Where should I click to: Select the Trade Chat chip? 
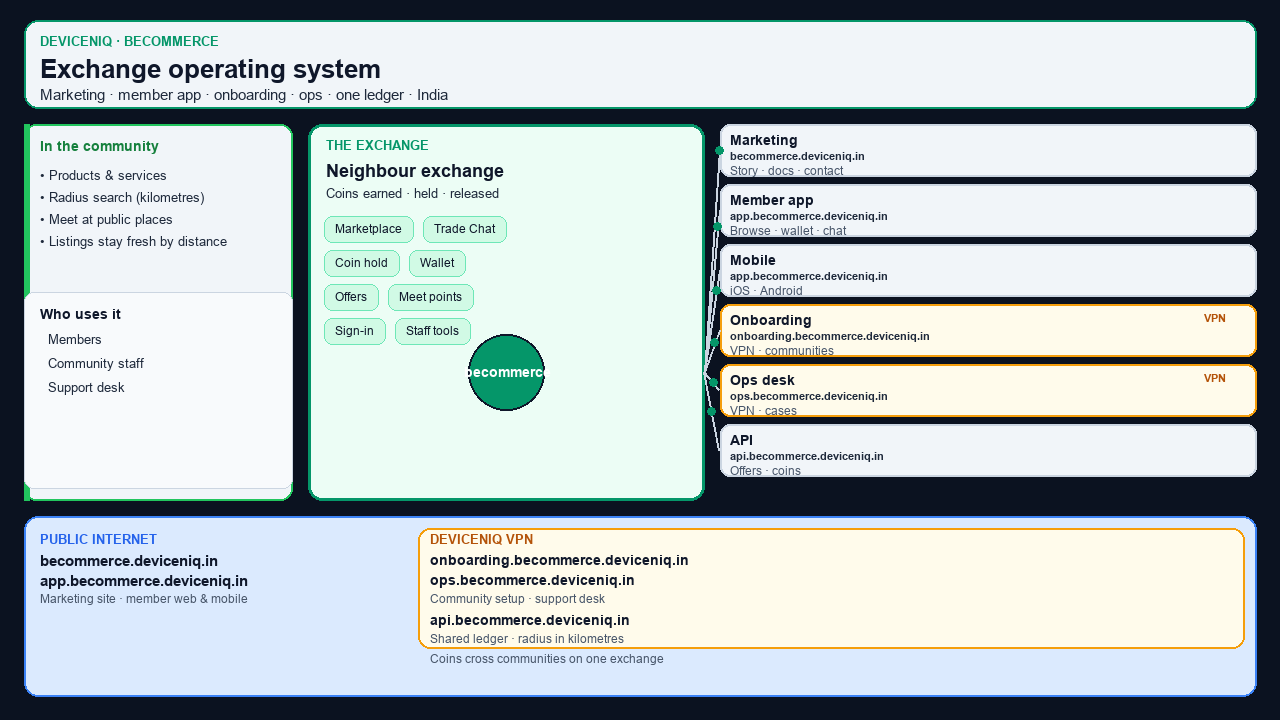coord(465,229)
